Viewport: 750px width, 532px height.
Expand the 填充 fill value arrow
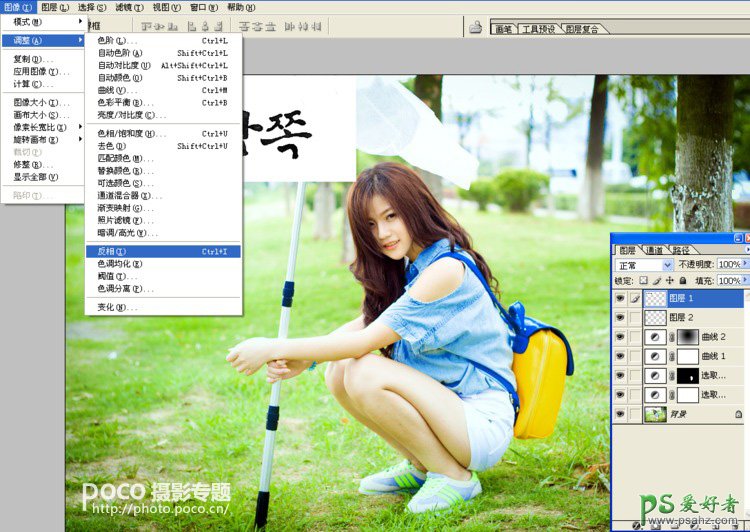(x=745, y=281)
